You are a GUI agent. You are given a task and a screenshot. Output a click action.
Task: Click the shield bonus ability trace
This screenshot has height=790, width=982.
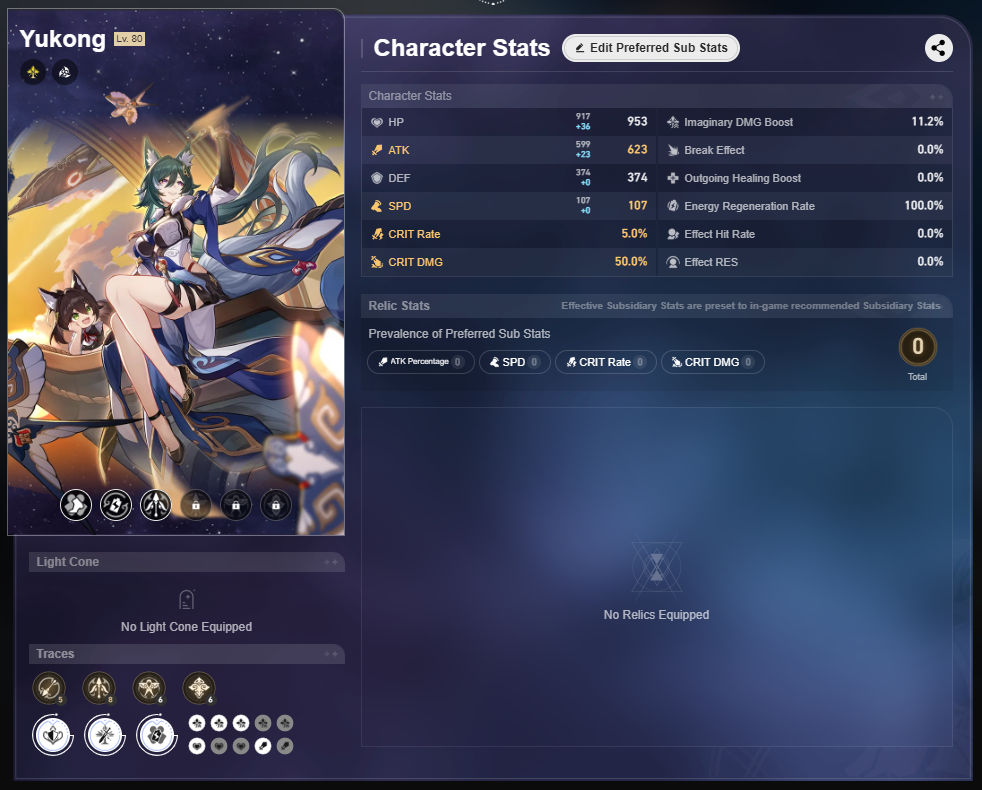53,734
